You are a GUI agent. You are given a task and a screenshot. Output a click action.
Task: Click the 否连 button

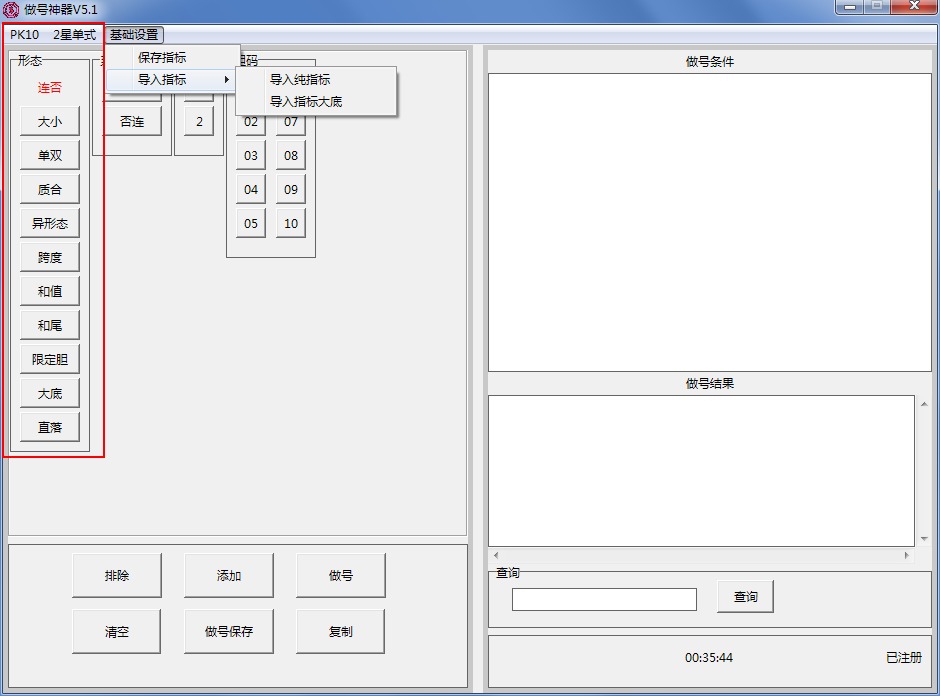point(132,122)
